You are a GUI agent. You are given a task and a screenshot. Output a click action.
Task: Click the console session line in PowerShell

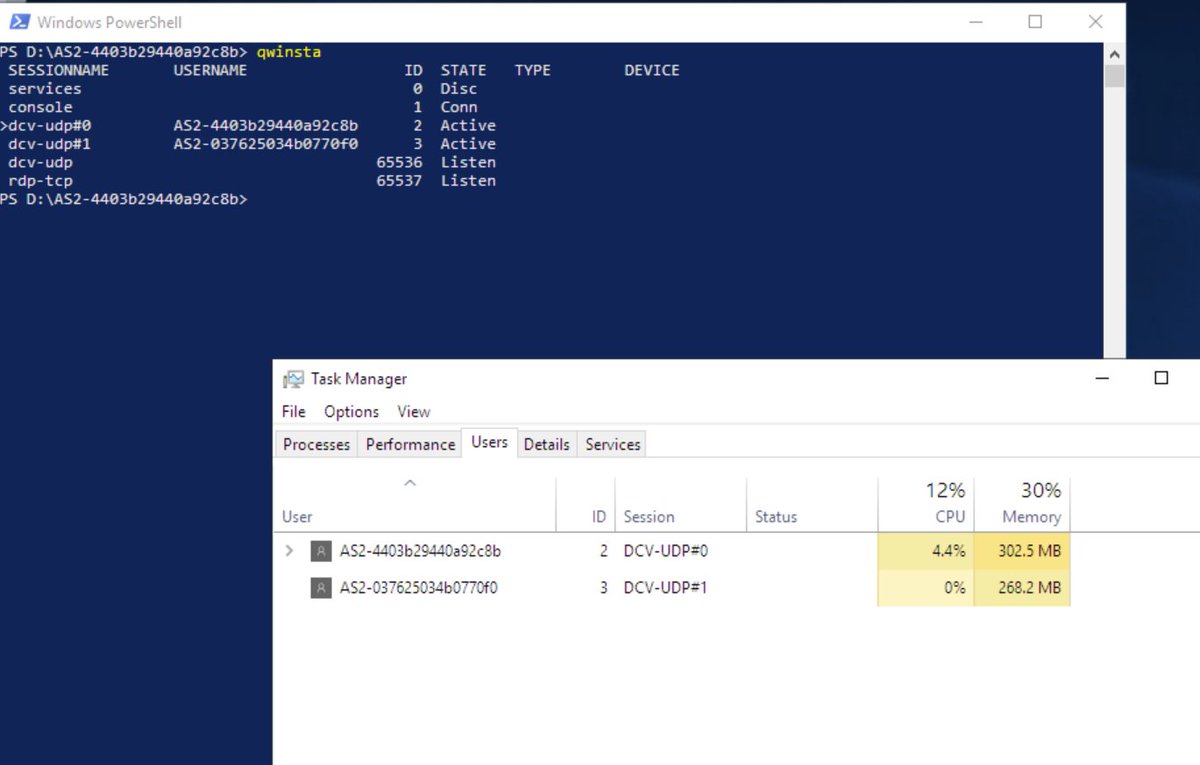click(243, 107)
